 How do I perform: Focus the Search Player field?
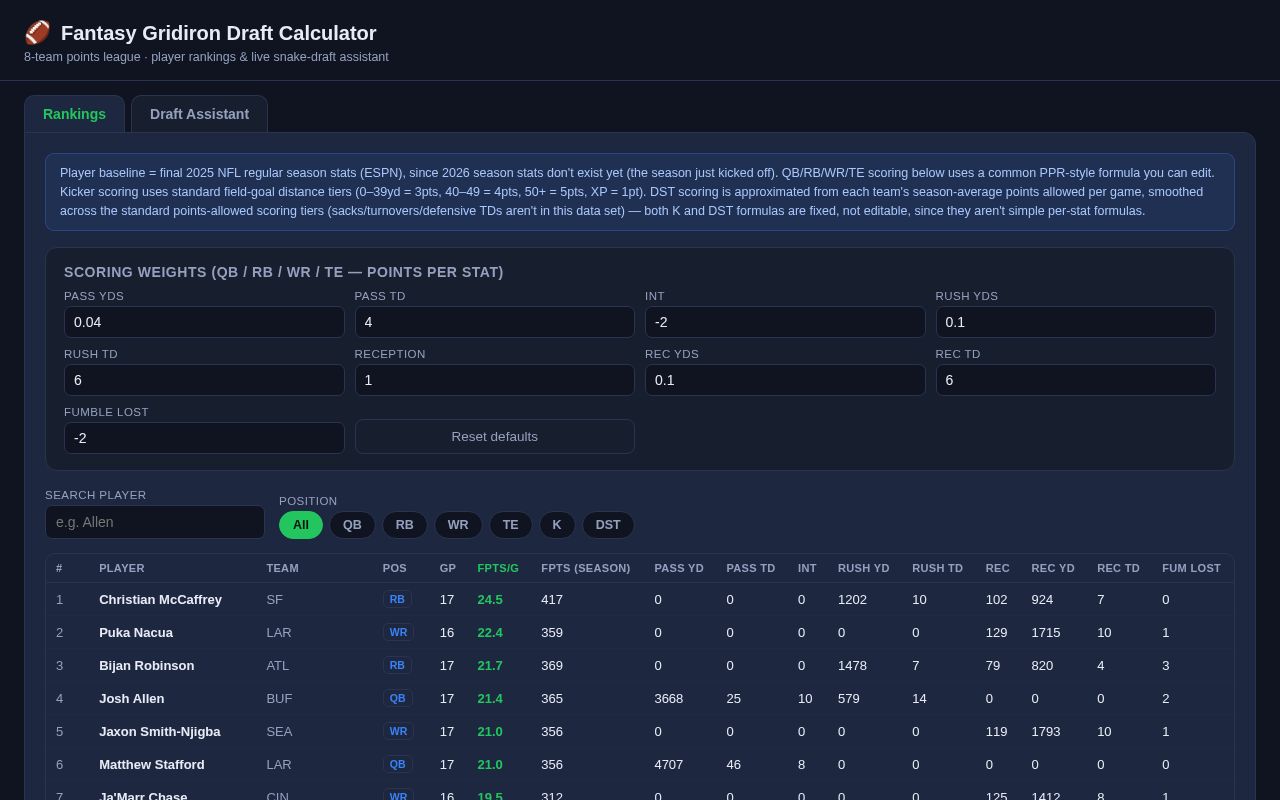(155, 522)
